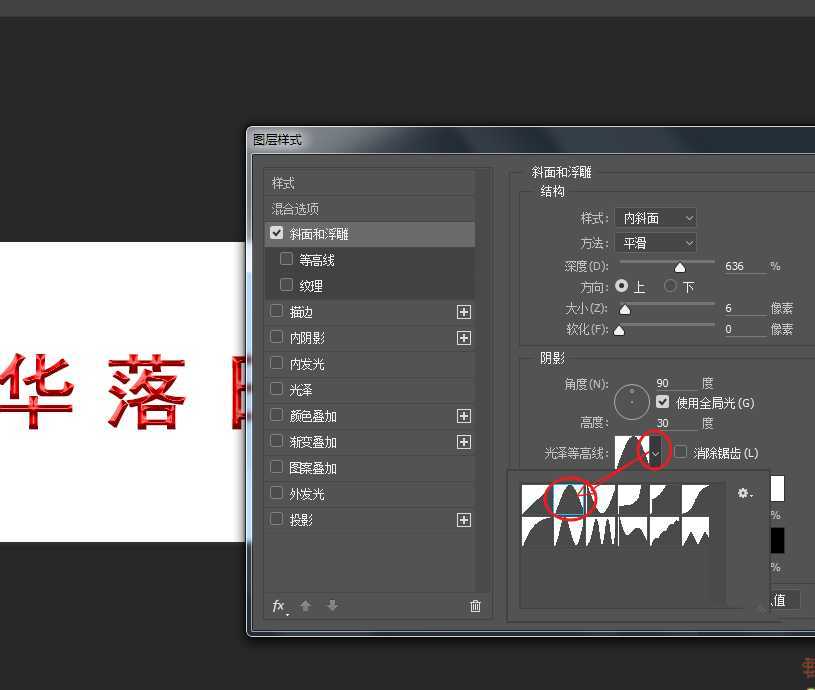Viewport: 815px width, 690px height.
Task: Add another 颜色叠加 effect with plus icon
Action: tap(463, 416)
